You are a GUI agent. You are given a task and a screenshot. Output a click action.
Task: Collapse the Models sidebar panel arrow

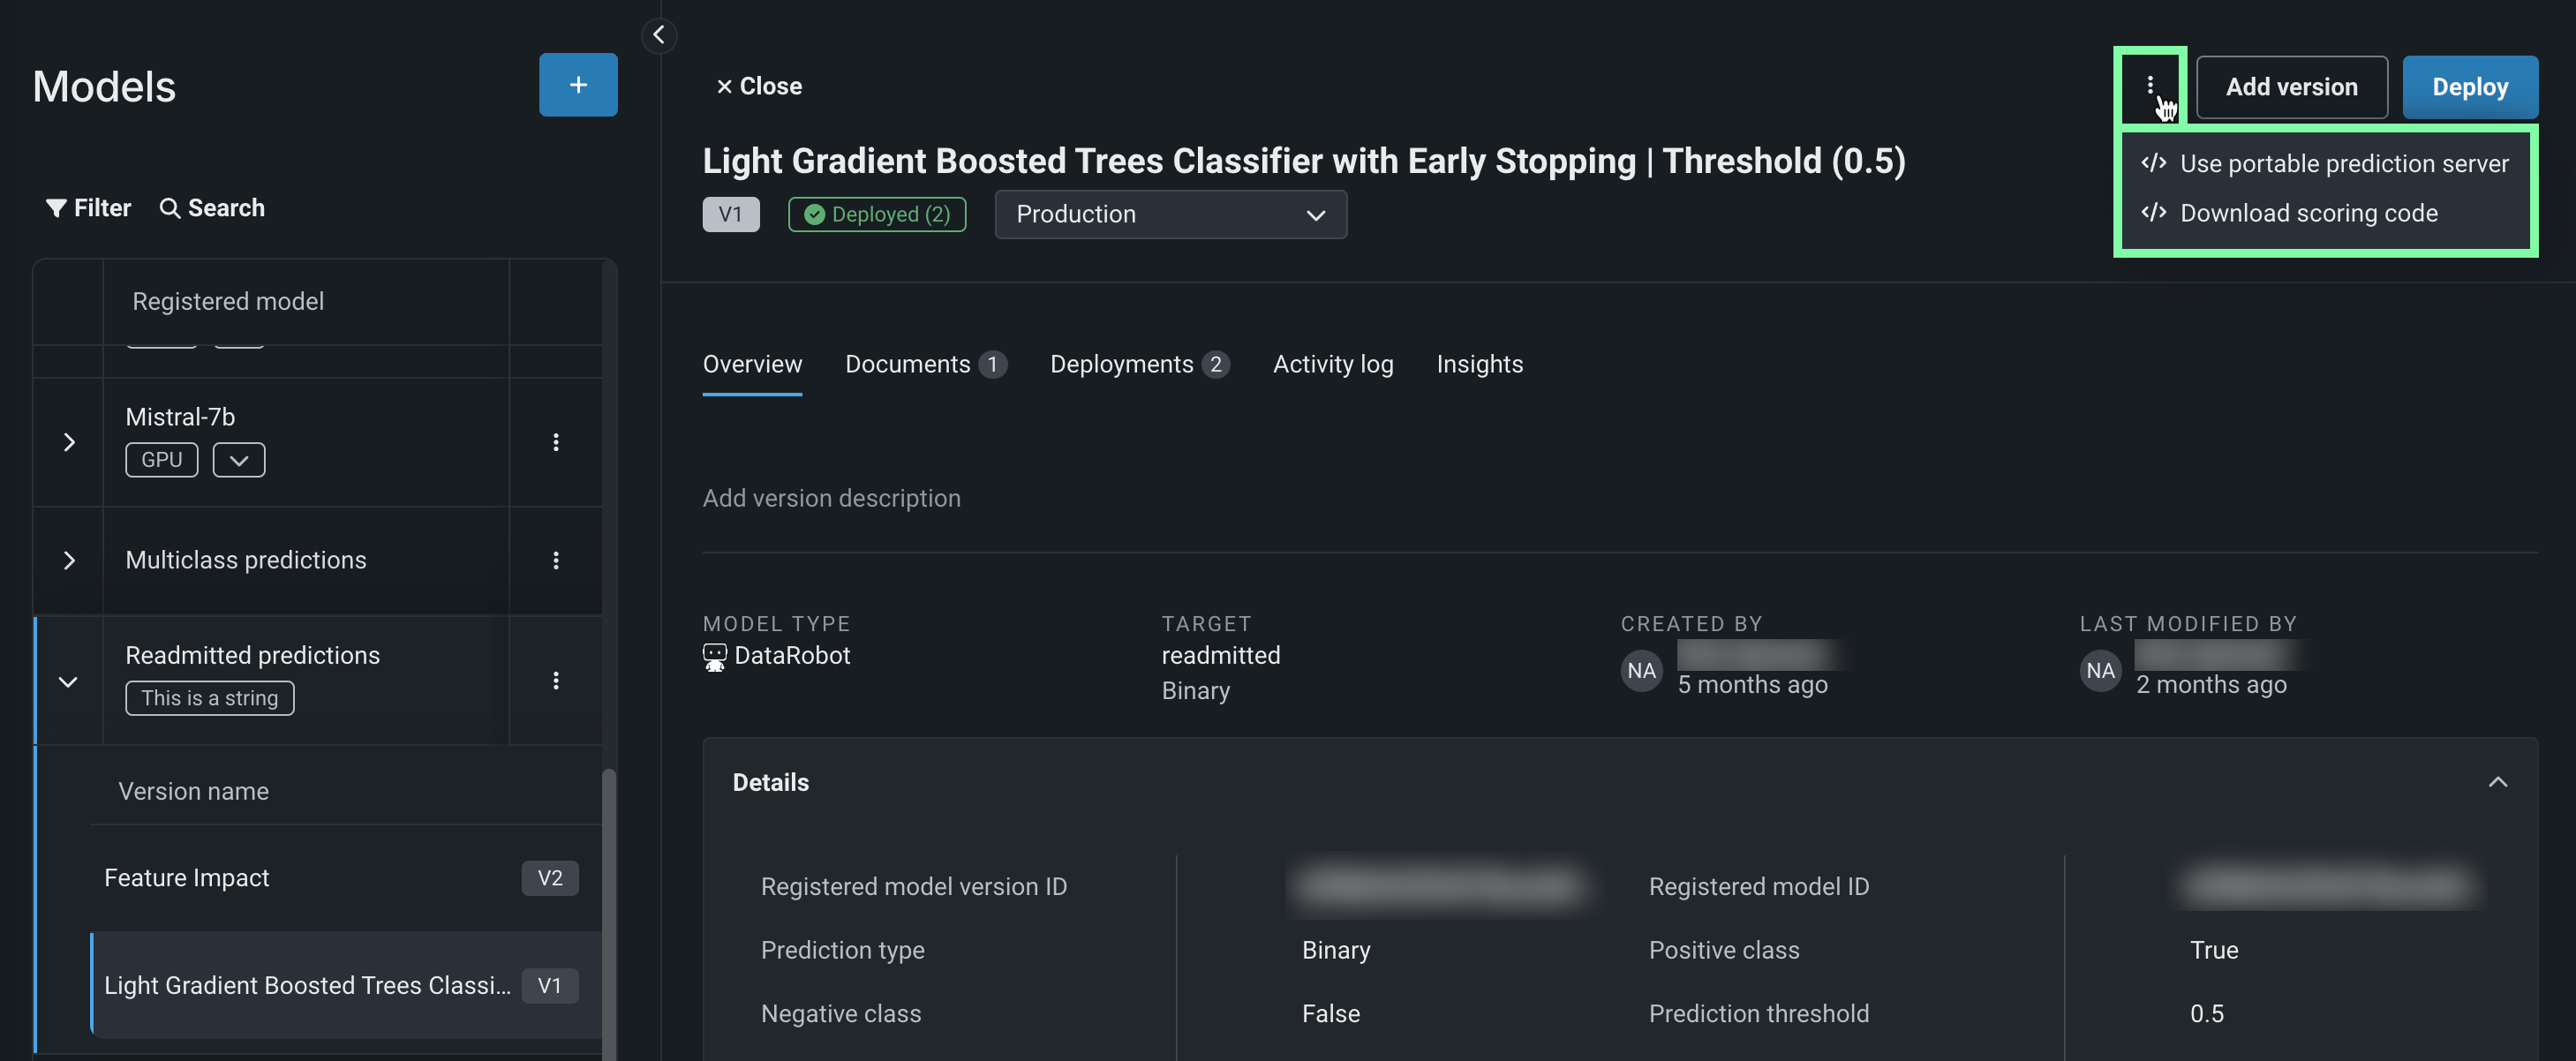pyautogui.click(x=658, y=35)
